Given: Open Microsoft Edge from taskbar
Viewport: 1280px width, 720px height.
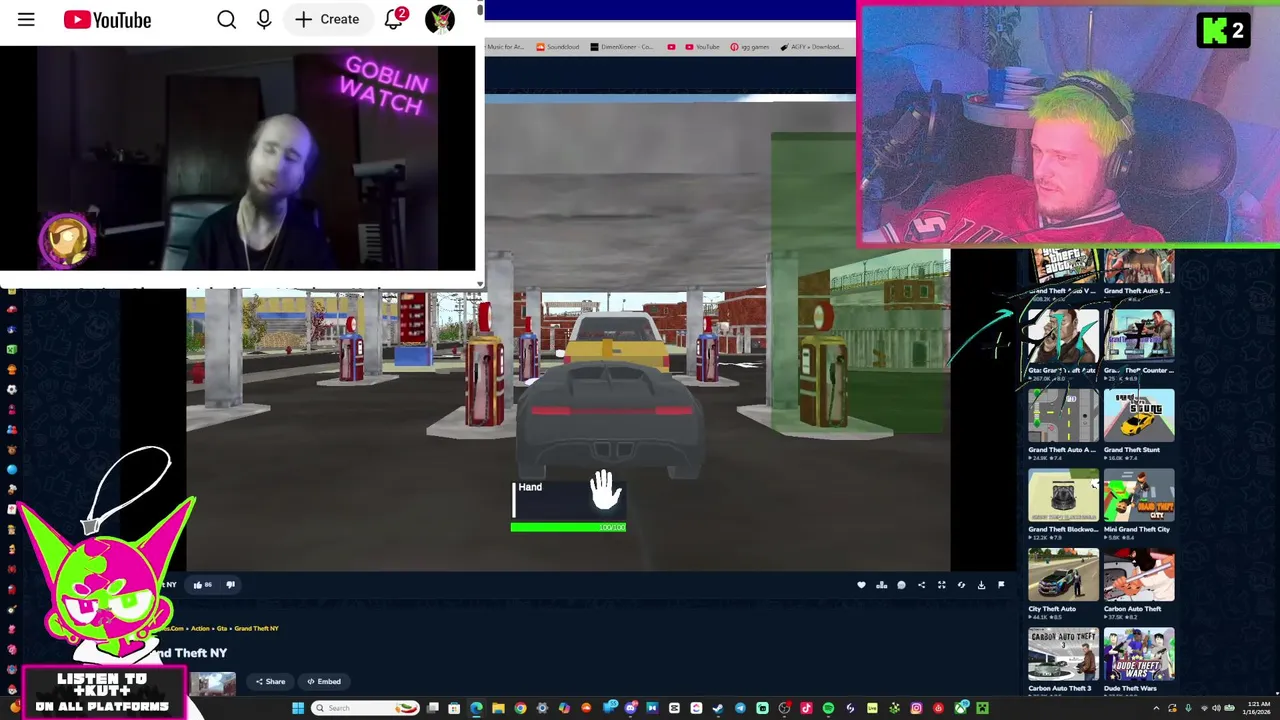Looking at the screenshot, I should click(x=476, y=708).
